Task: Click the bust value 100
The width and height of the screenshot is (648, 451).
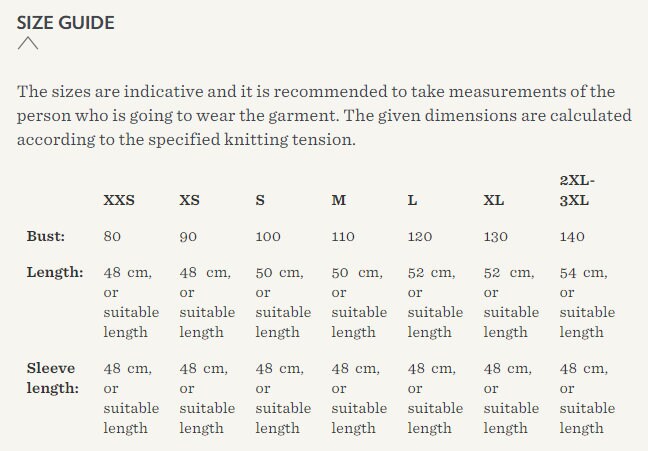Action: 268,237
